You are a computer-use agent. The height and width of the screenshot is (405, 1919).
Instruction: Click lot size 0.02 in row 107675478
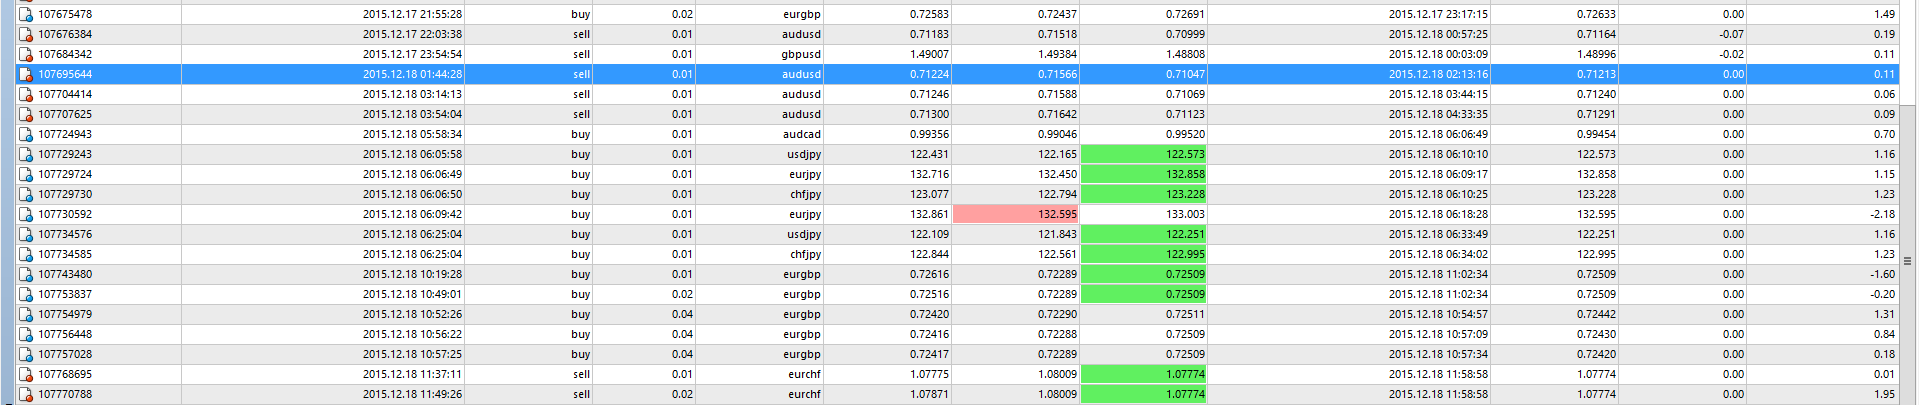pos(682,14)
